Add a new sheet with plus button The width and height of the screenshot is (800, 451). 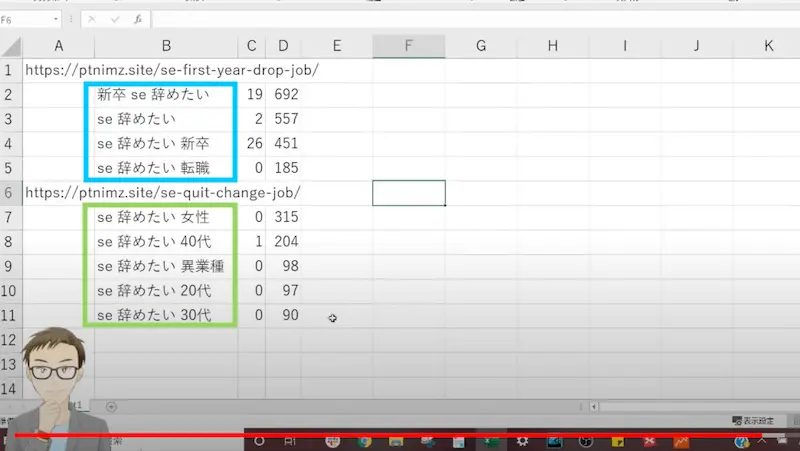point(111,407)
